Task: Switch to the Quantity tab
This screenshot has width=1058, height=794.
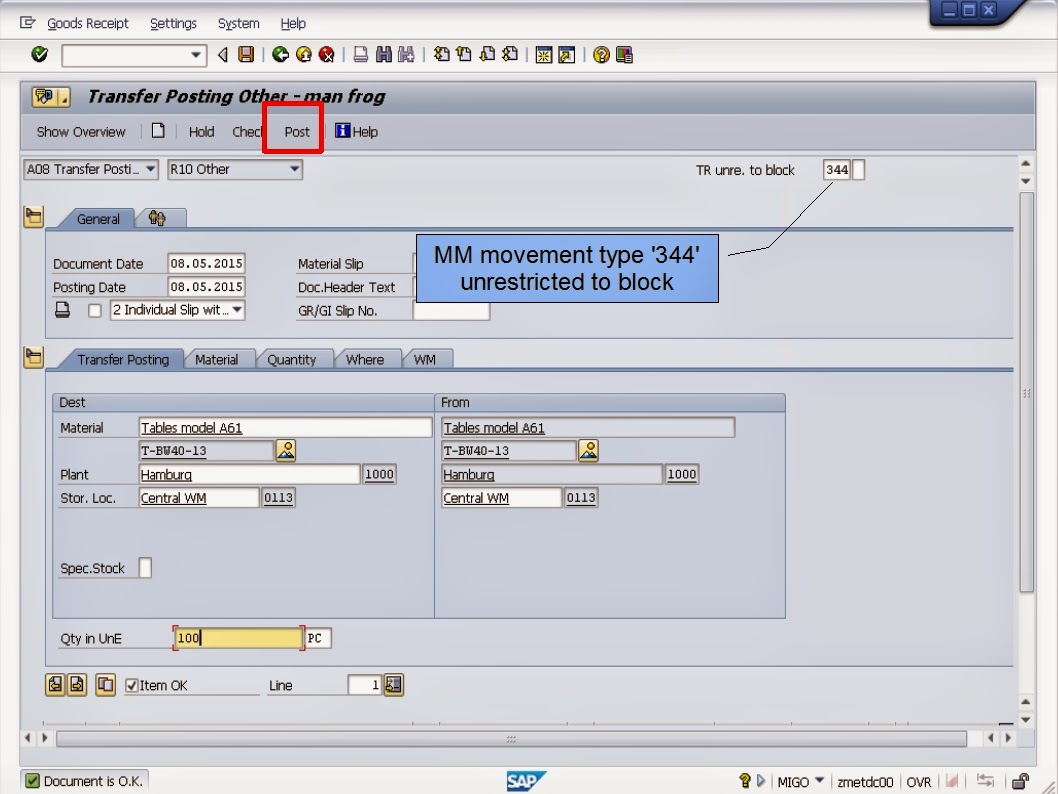Action: tap(294, 358)
